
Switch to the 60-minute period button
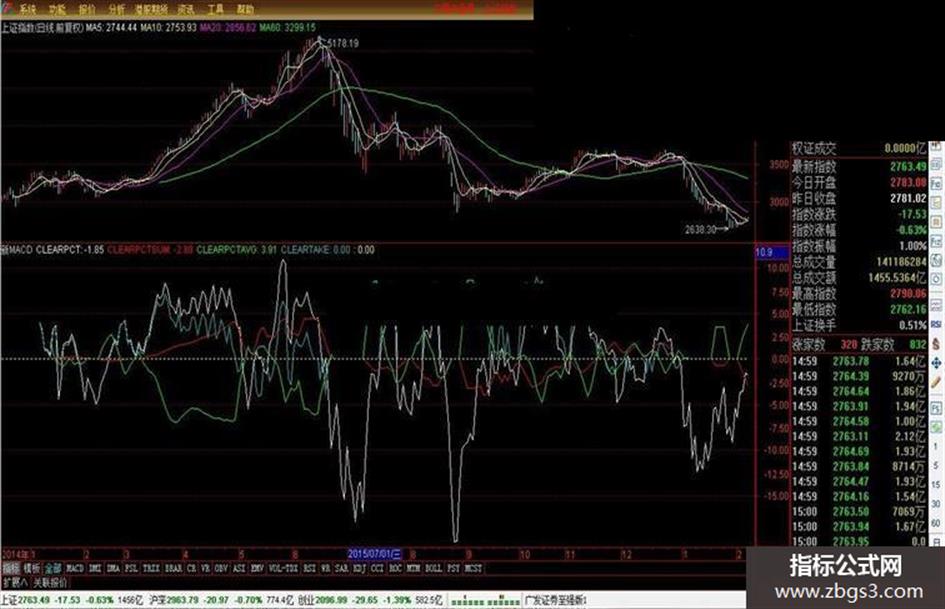pos(936,522)
